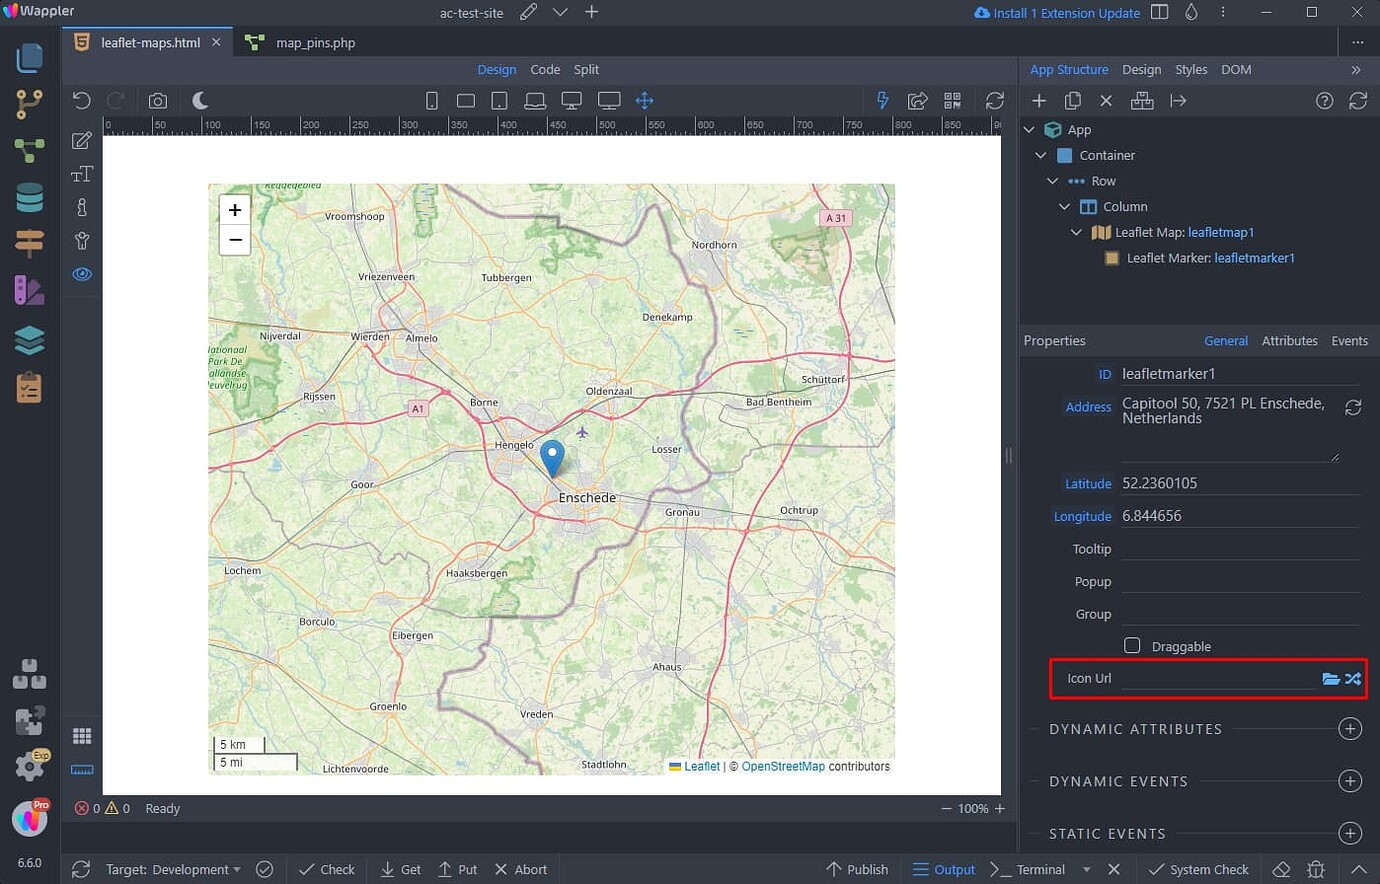Refresh the design view with the sync icon

click(994, 100)
